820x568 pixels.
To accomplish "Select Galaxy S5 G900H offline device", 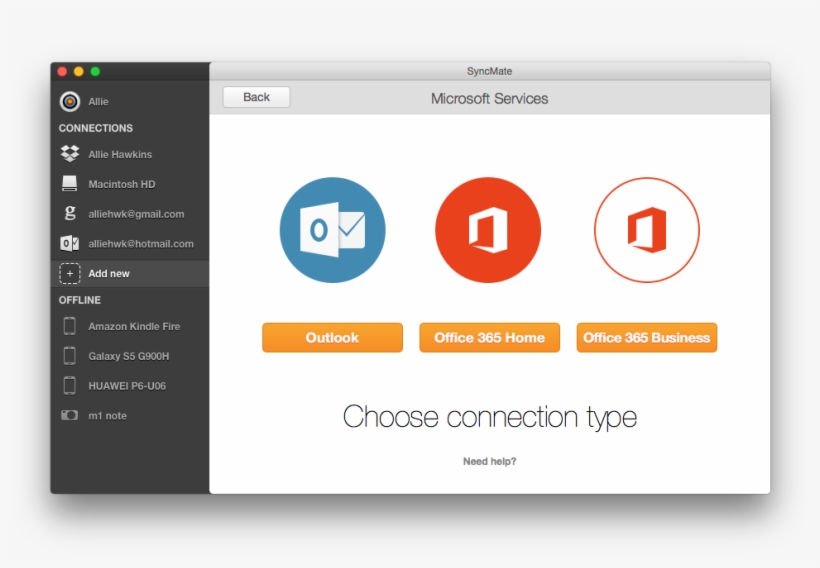I will [130, 356].
